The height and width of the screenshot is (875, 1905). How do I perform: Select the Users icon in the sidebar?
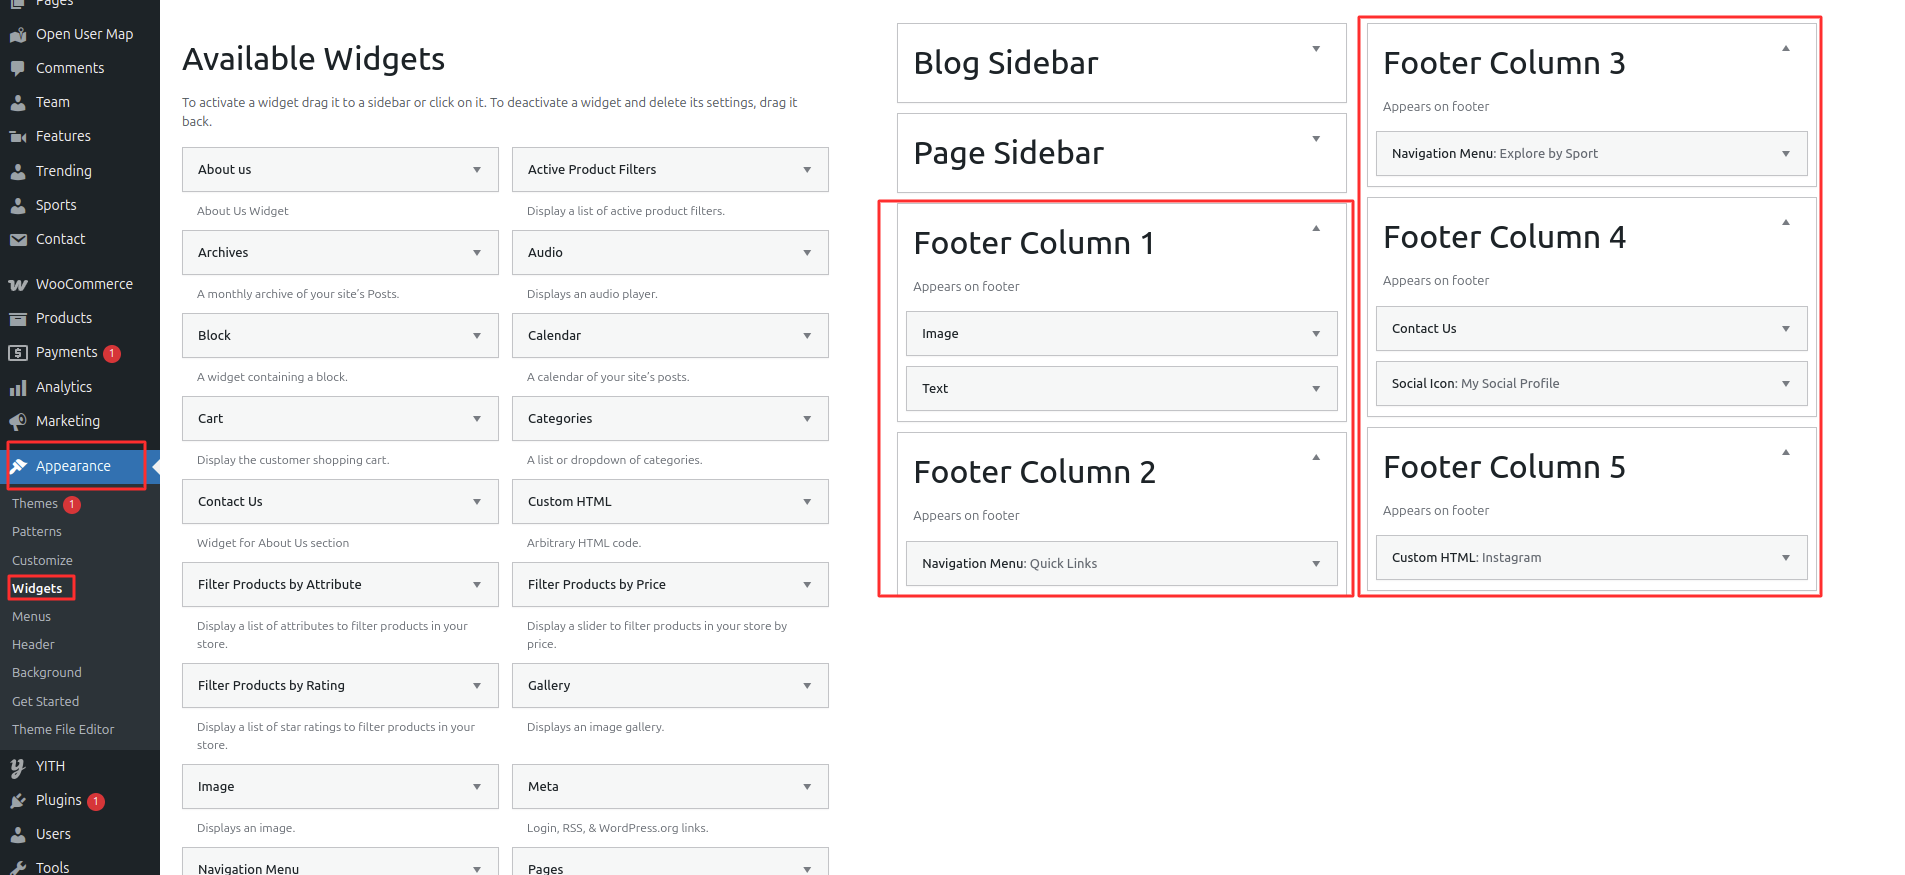pyautogui.click(x=18, y=833)
